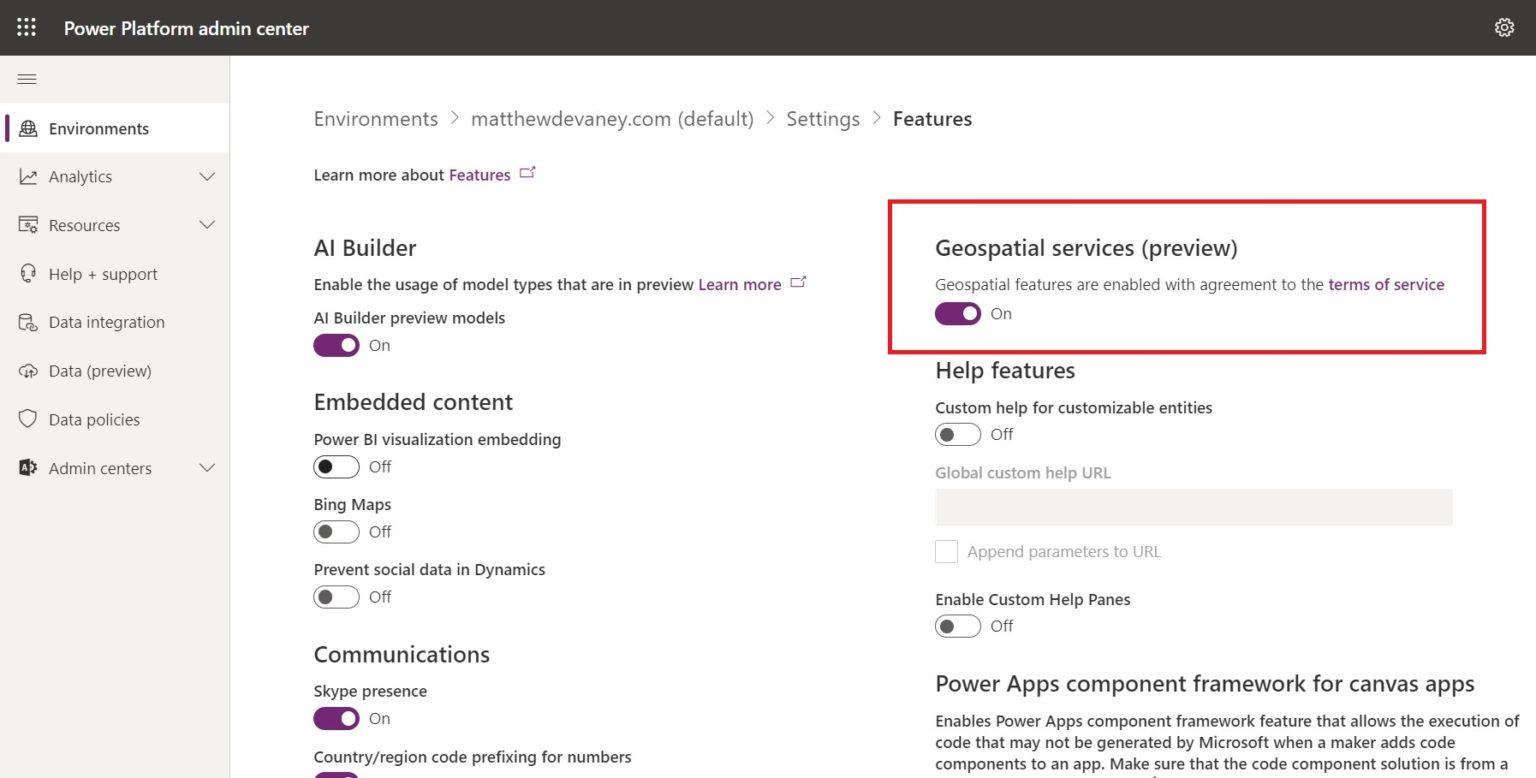This screenshot has height=778, width=1536.
Task: Click Learn more next to AI Builder preview models
Action: click(x=739, y=284)
